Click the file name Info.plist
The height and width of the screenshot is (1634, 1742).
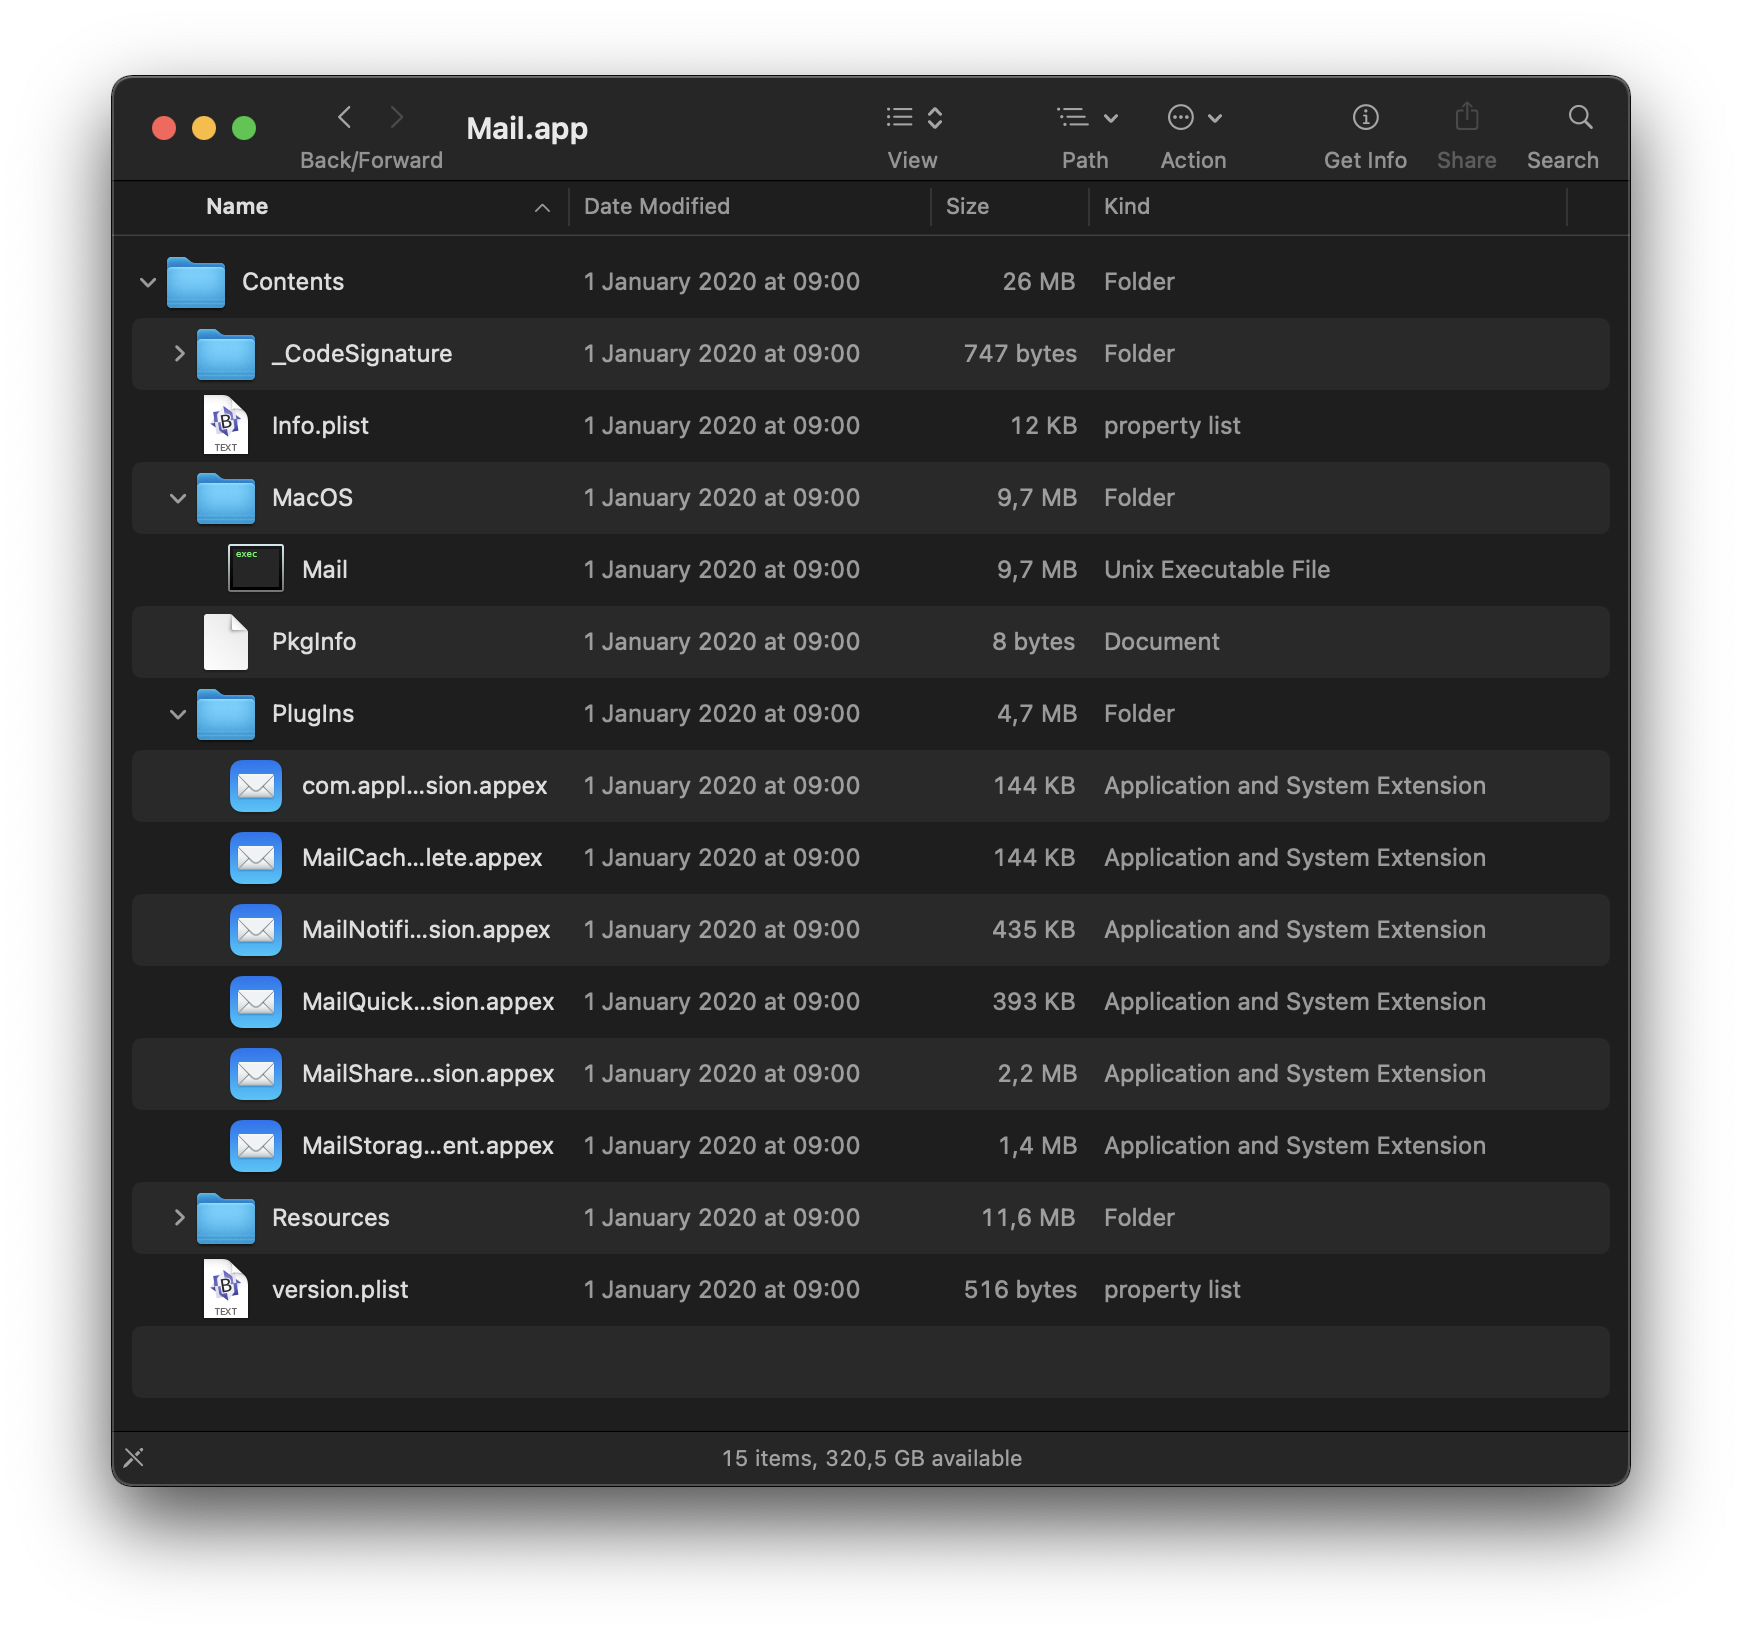click(320, 426)
